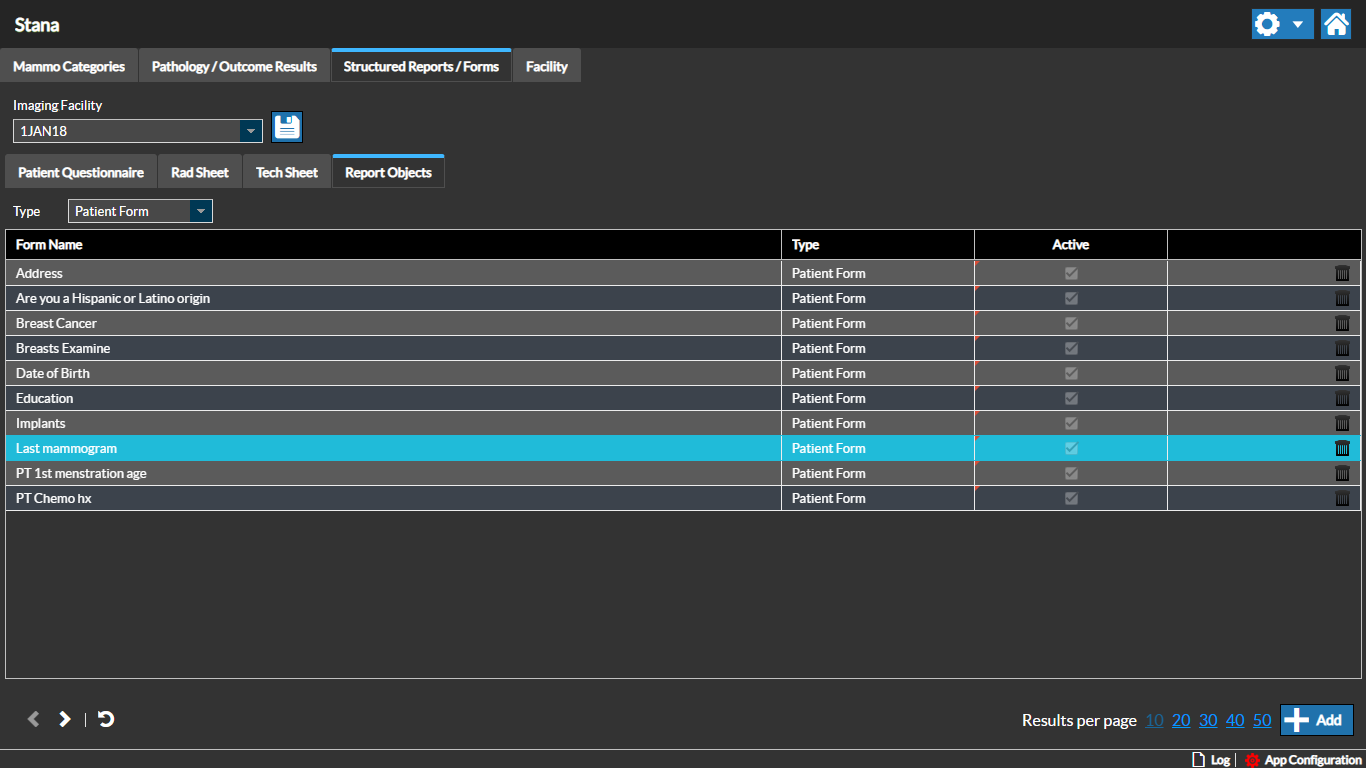The width and height of the screenshot is (1366, 768).
Task: Open the settings gear menu
Action: pos(1268,24)
